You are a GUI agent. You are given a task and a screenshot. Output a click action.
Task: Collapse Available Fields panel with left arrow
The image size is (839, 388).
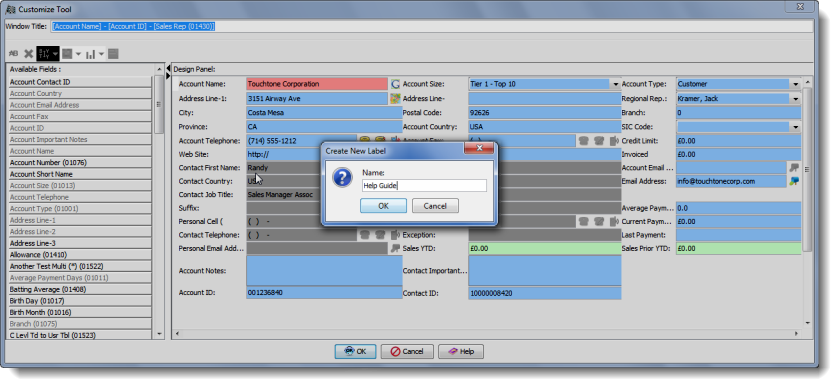(168, 69)
